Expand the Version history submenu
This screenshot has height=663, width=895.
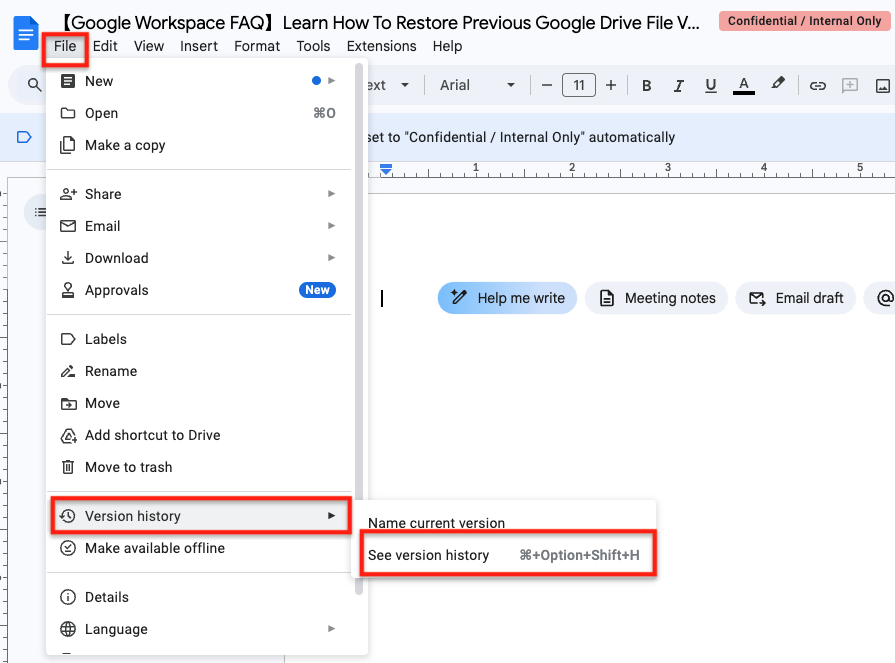[199, 516]
